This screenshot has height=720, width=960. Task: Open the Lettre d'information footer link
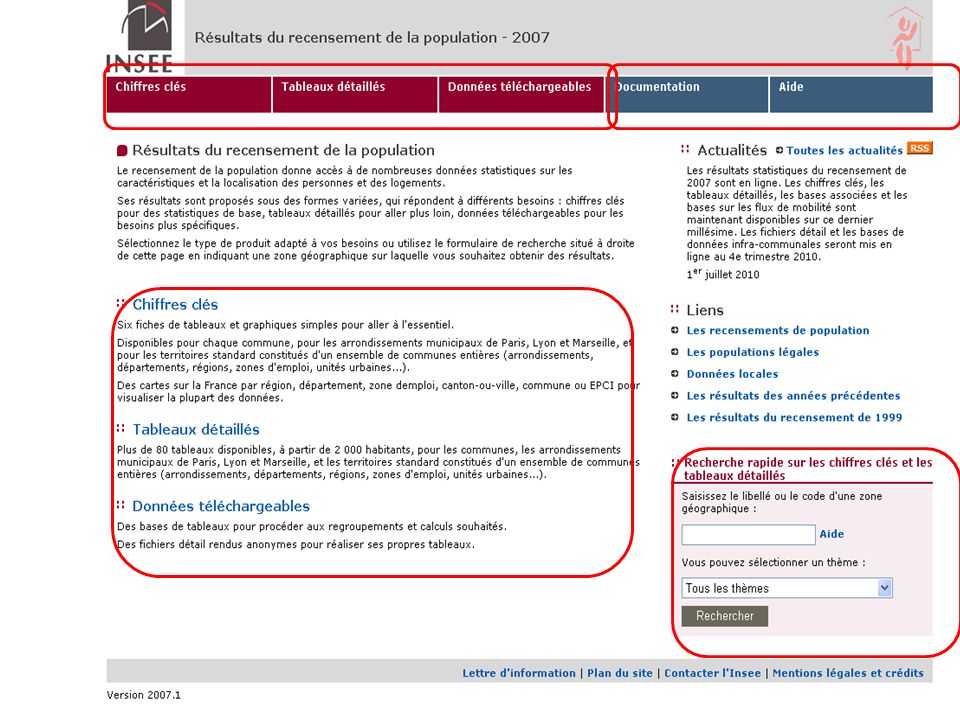pos(519,673)
